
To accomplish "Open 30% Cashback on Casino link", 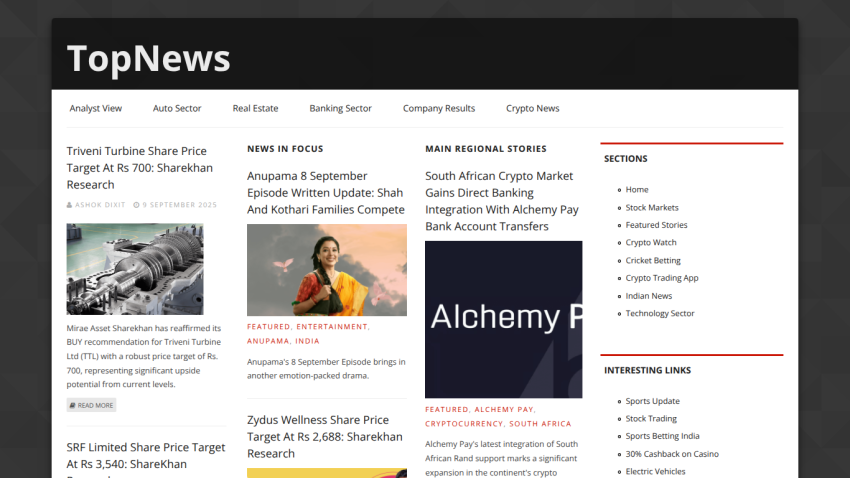I will [672, 454].
